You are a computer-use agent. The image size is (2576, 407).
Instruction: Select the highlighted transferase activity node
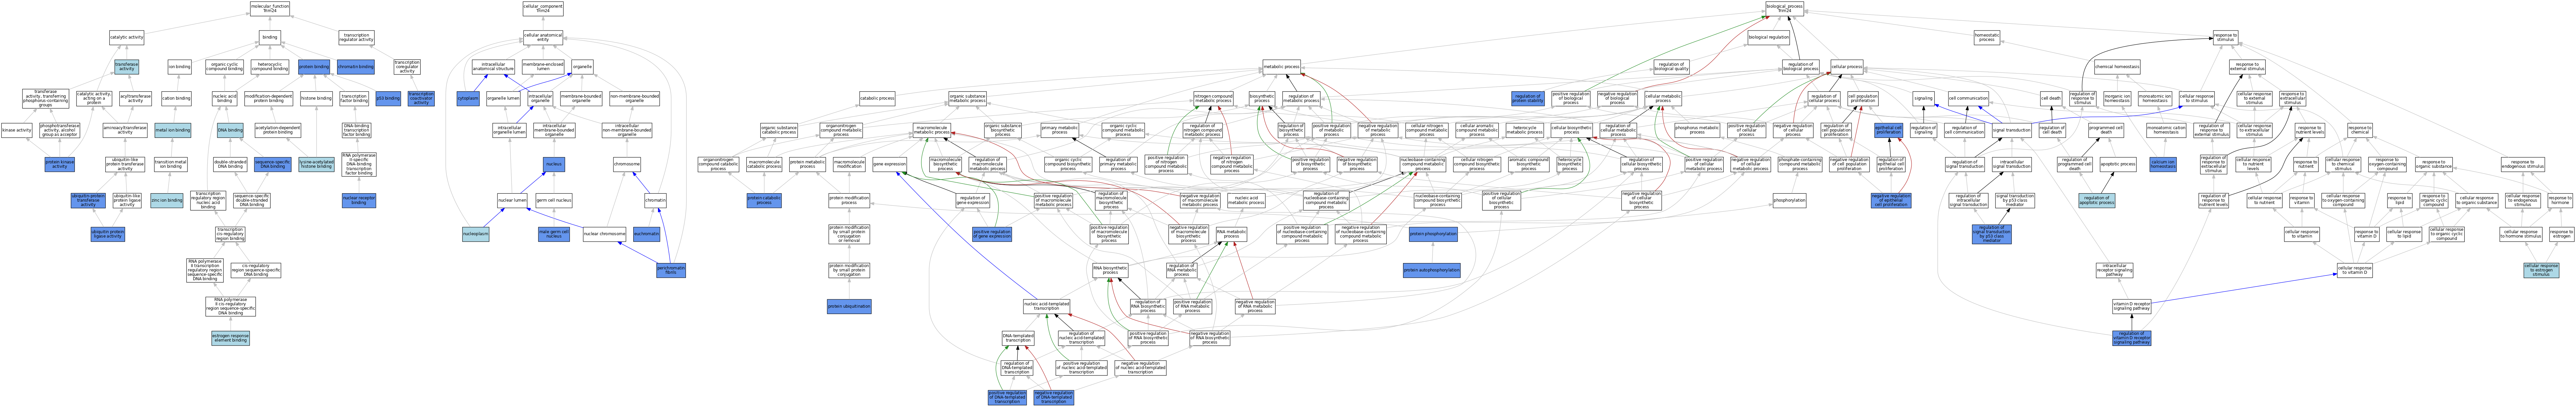[127, 67]
